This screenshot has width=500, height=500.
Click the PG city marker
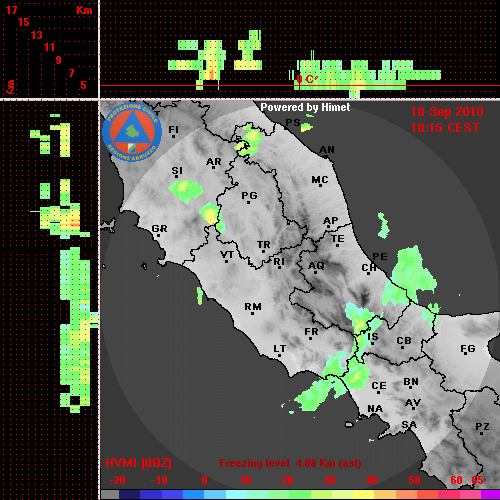tap(248, 202)
